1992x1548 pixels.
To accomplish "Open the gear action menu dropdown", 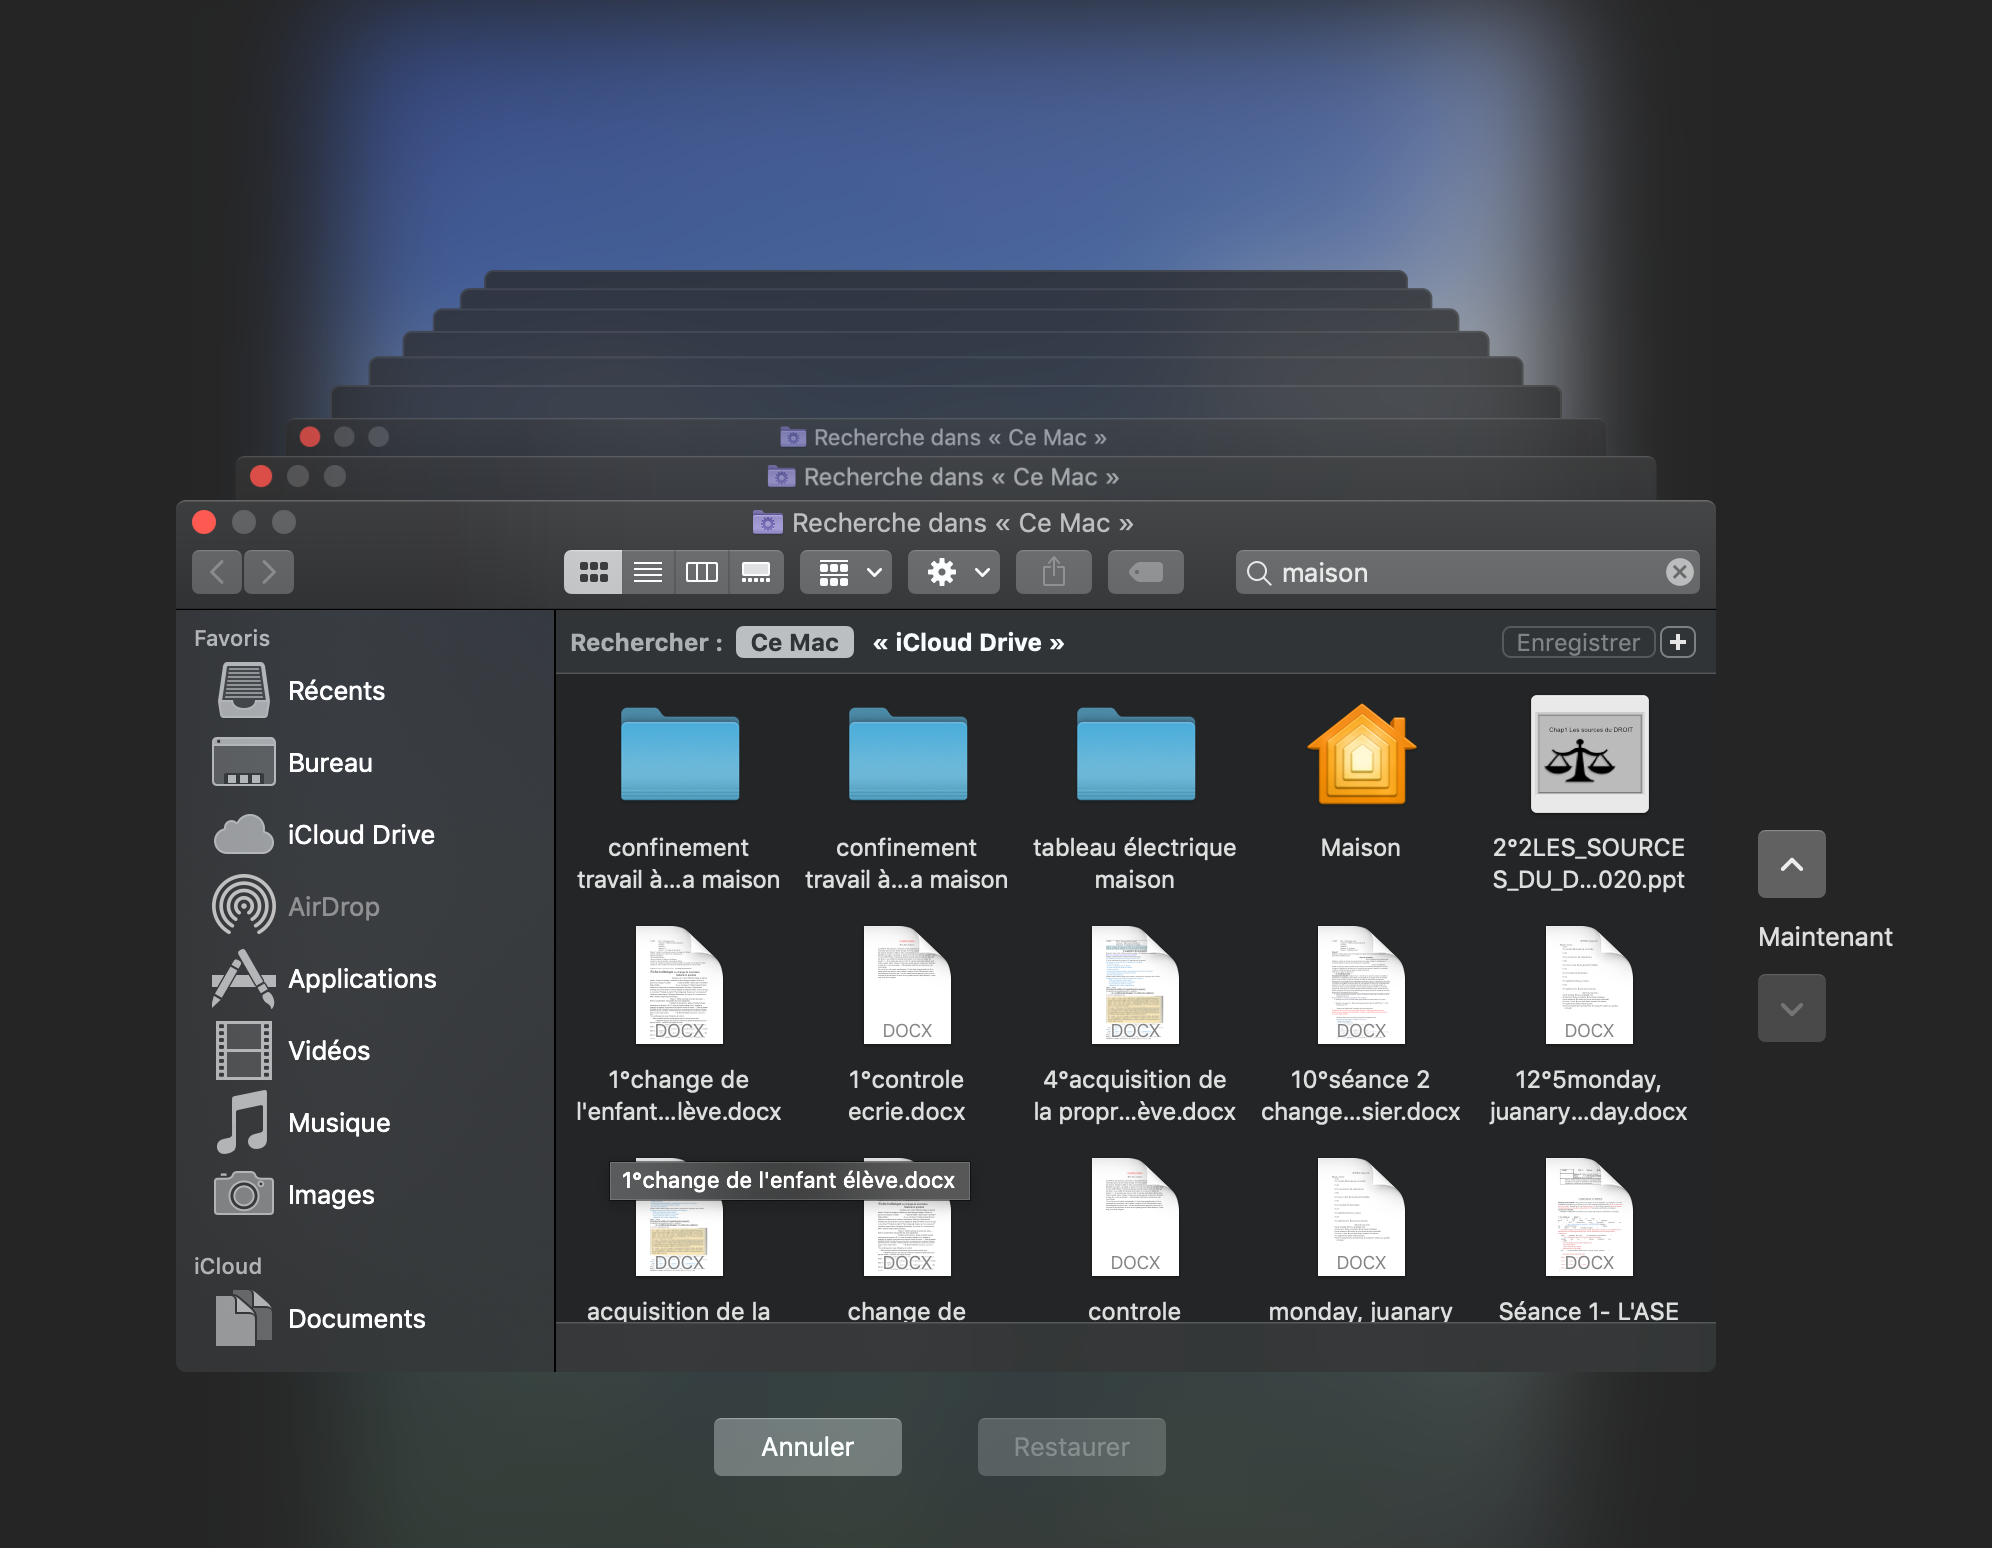I will 957,572.
